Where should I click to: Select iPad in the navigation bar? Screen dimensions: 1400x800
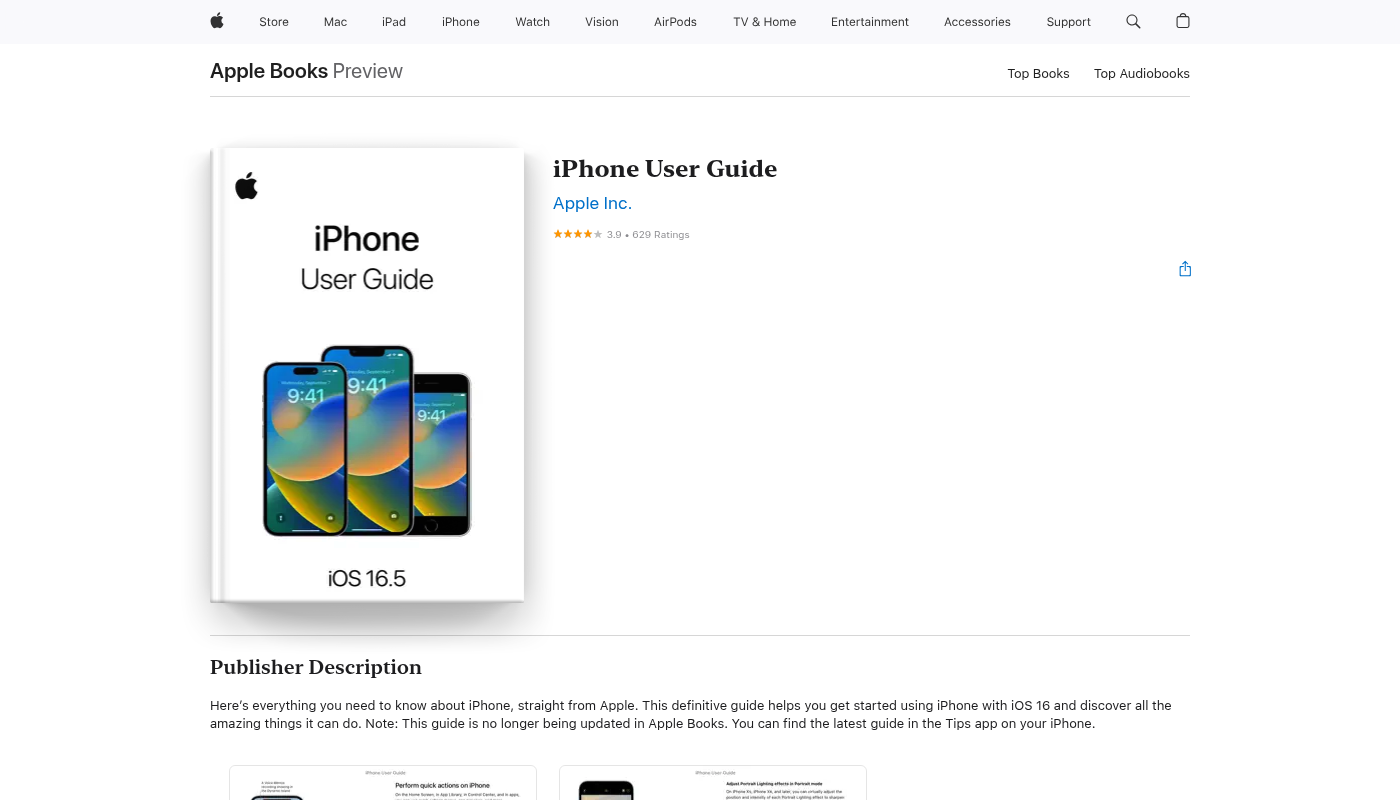click(x=394, y=22)
